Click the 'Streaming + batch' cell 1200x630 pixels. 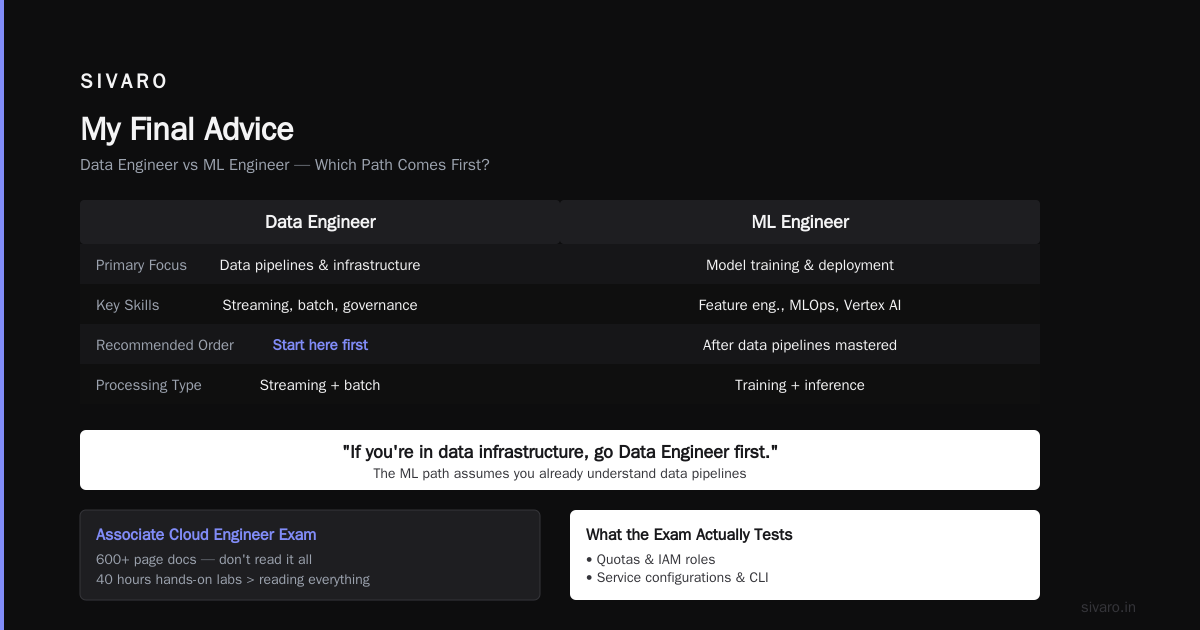click(320, 385)
